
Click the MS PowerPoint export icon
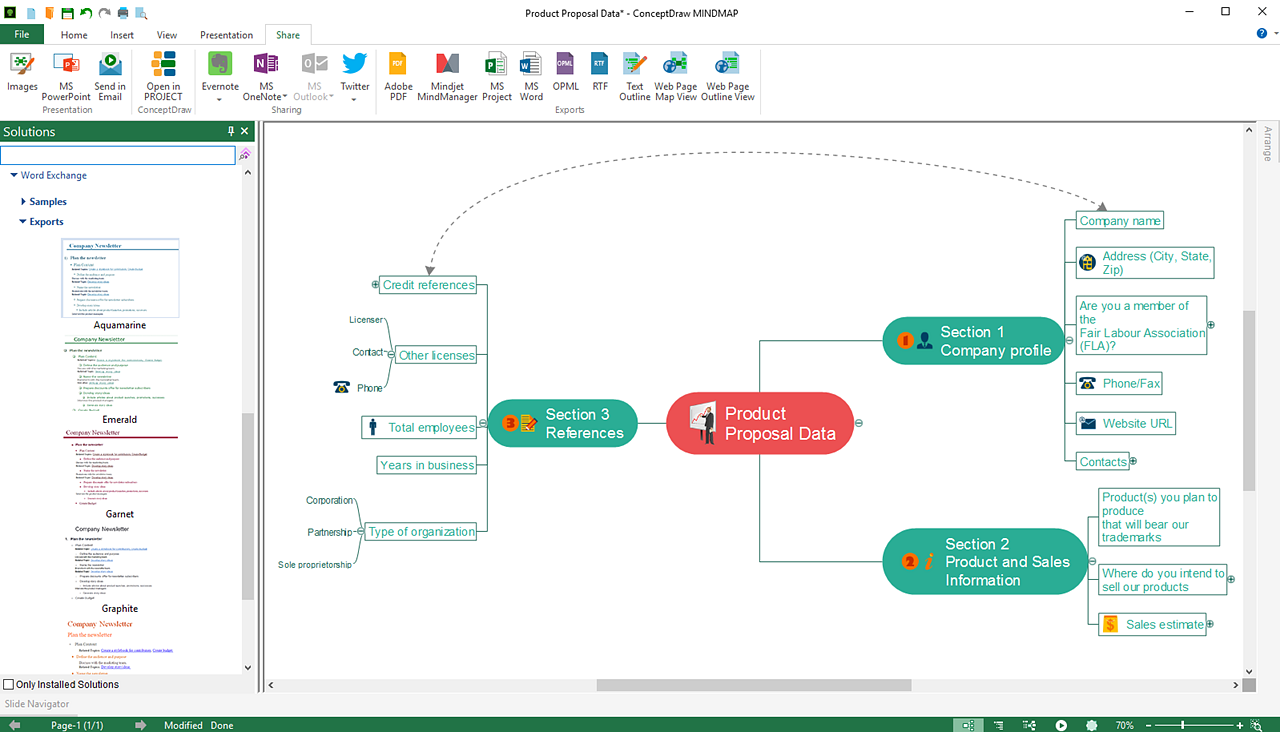tap(66, 76)
